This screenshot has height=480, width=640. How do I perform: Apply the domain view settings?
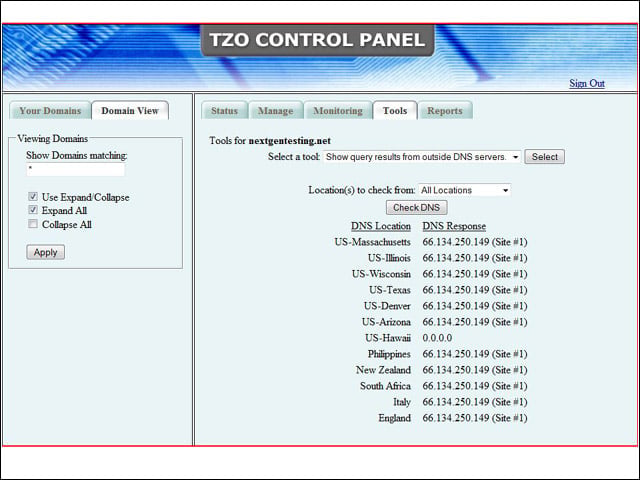coord(45,252)
